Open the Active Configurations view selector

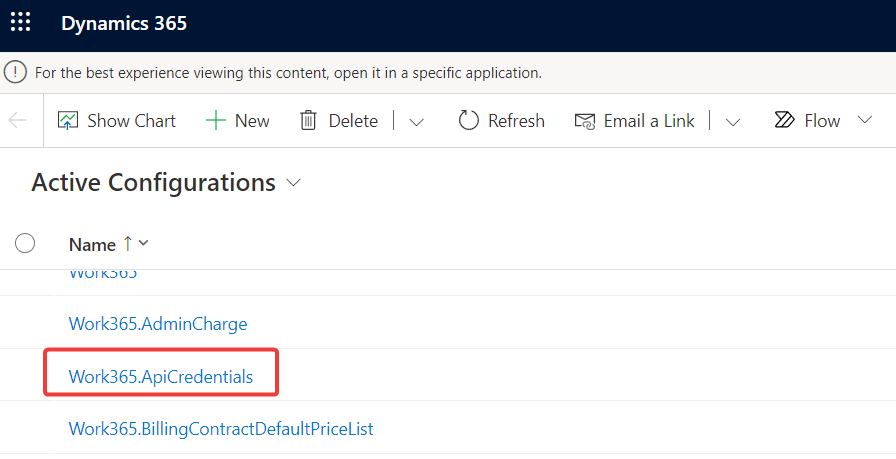click(x=293, y=183)
